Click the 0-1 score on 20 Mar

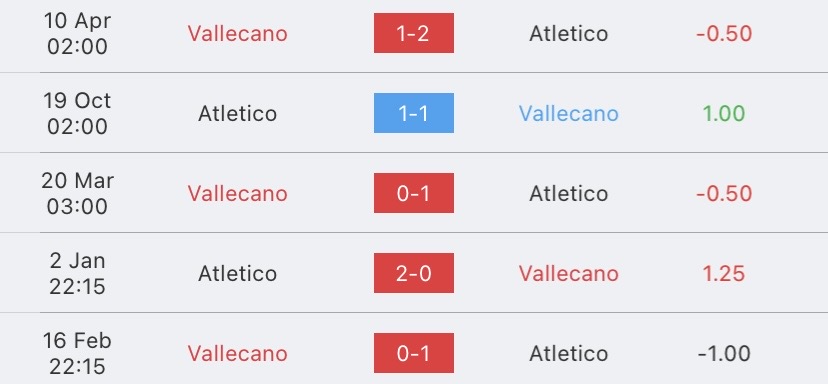click(x=413, y=193)
